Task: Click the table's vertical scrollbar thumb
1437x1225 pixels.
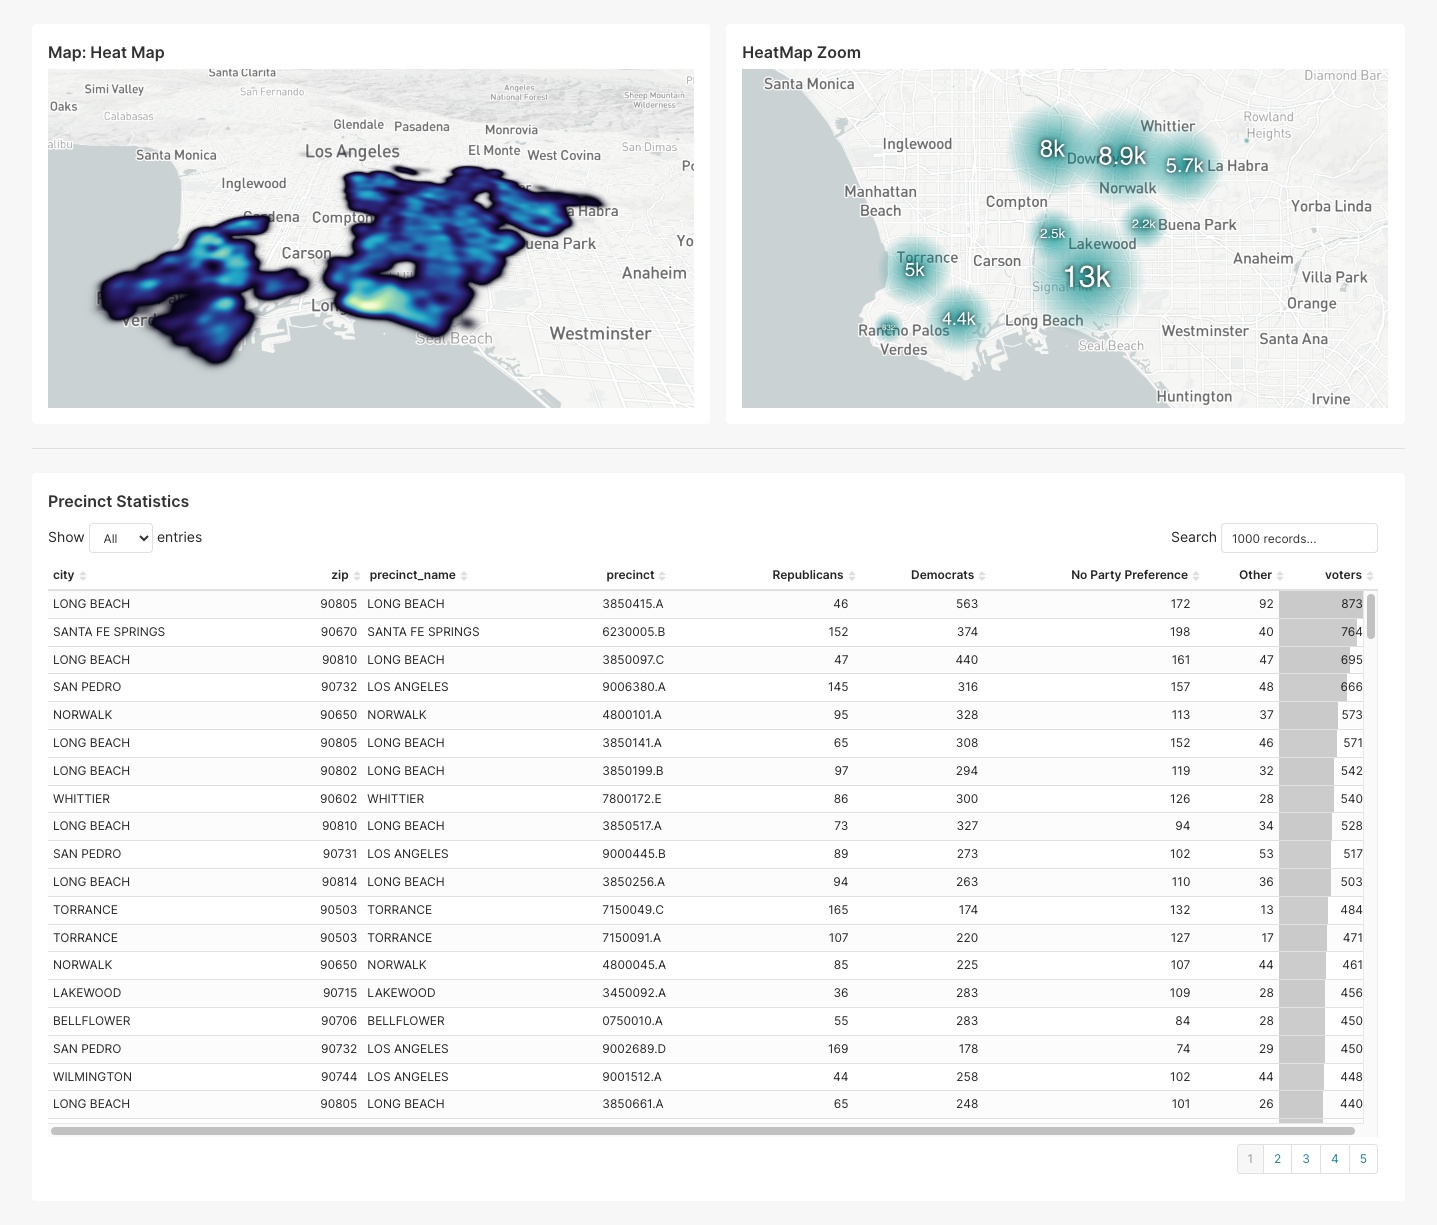Action: [x=1371, y=616]
